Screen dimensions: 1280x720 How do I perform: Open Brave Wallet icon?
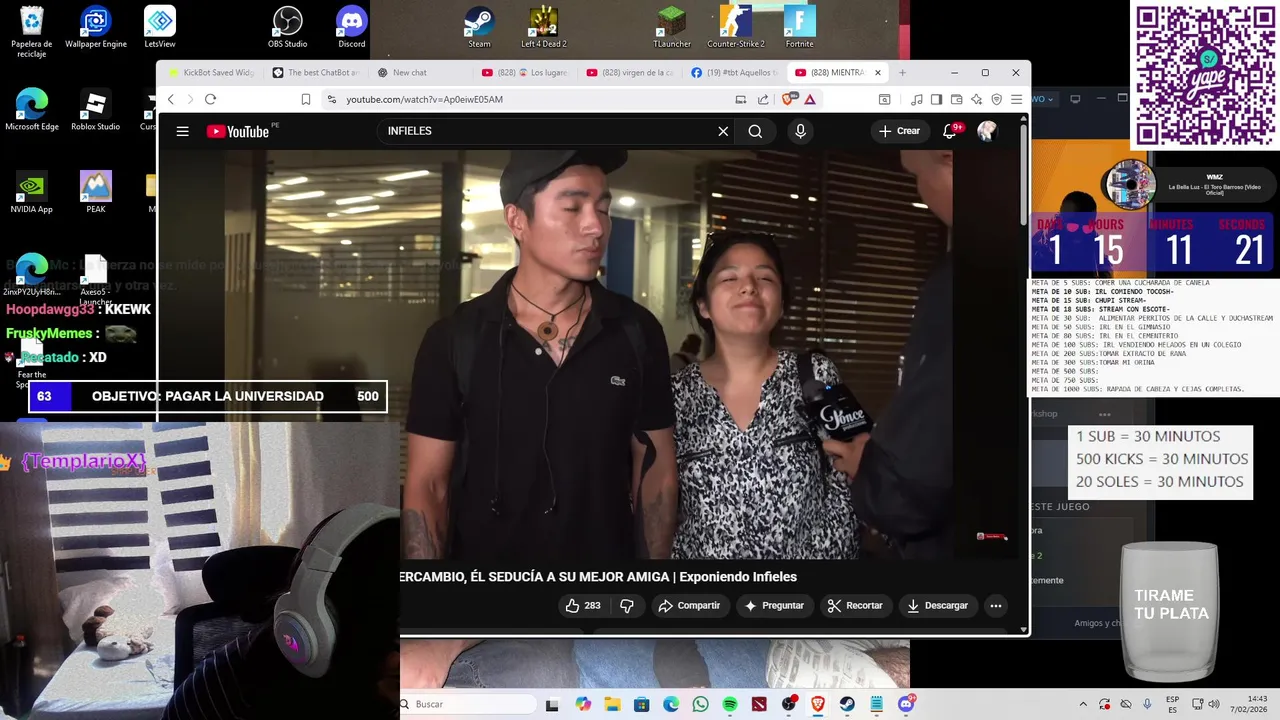click(956, 99)
